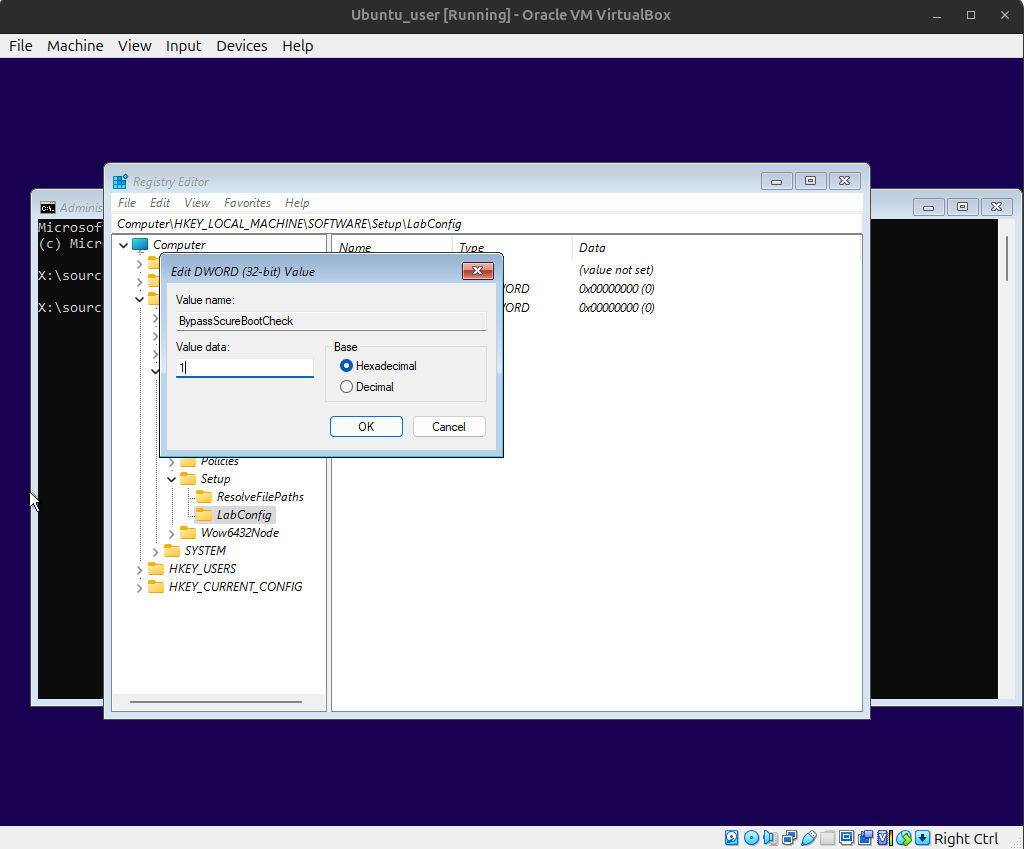Click the LabConfig folder icon

[x=204, y=515]
